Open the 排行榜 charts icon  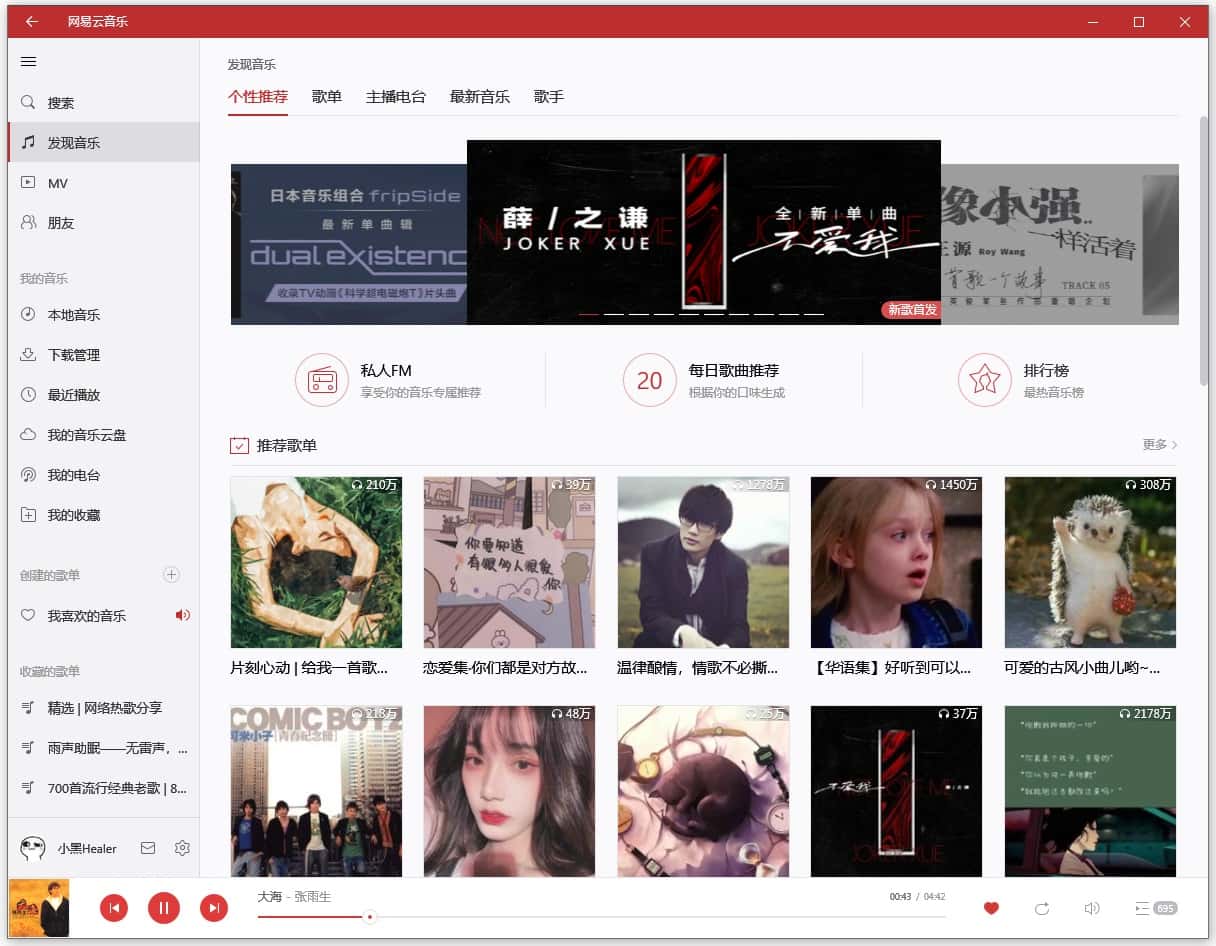coord(985,380)
